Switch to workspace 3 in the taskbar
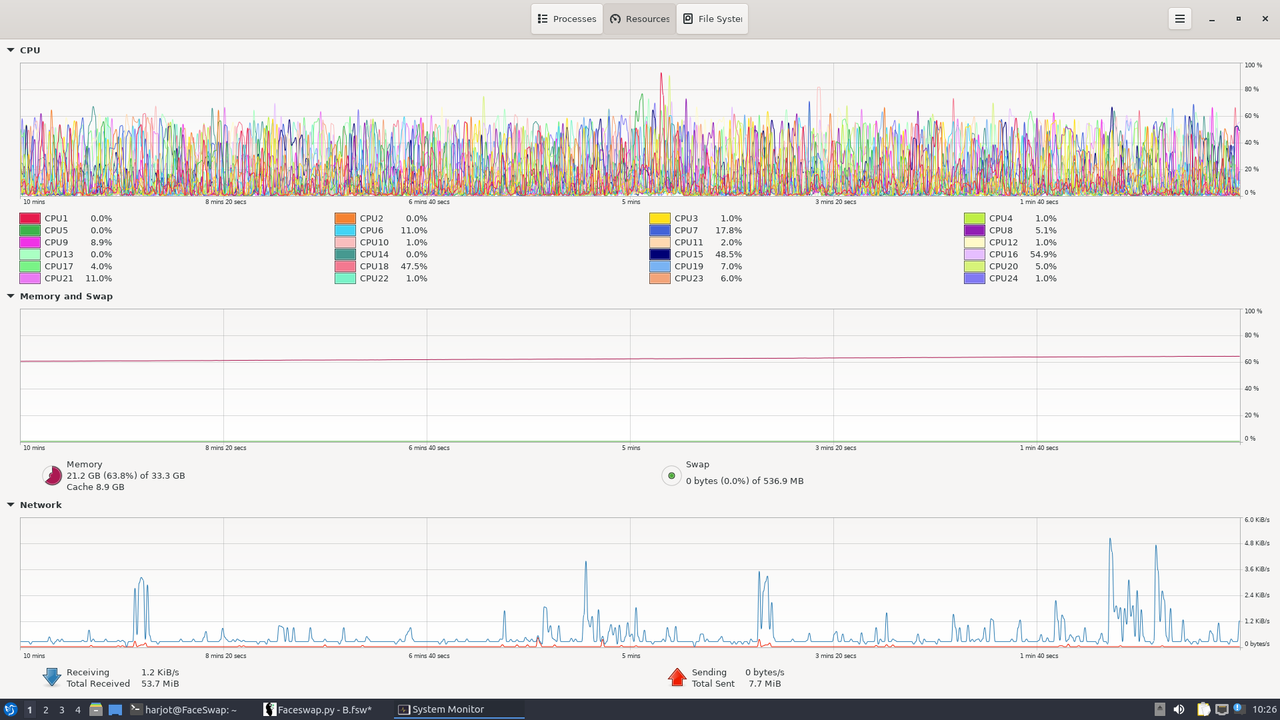This screenshot has width=1280, height=720. pyautogui.click(x=62, y=710)
